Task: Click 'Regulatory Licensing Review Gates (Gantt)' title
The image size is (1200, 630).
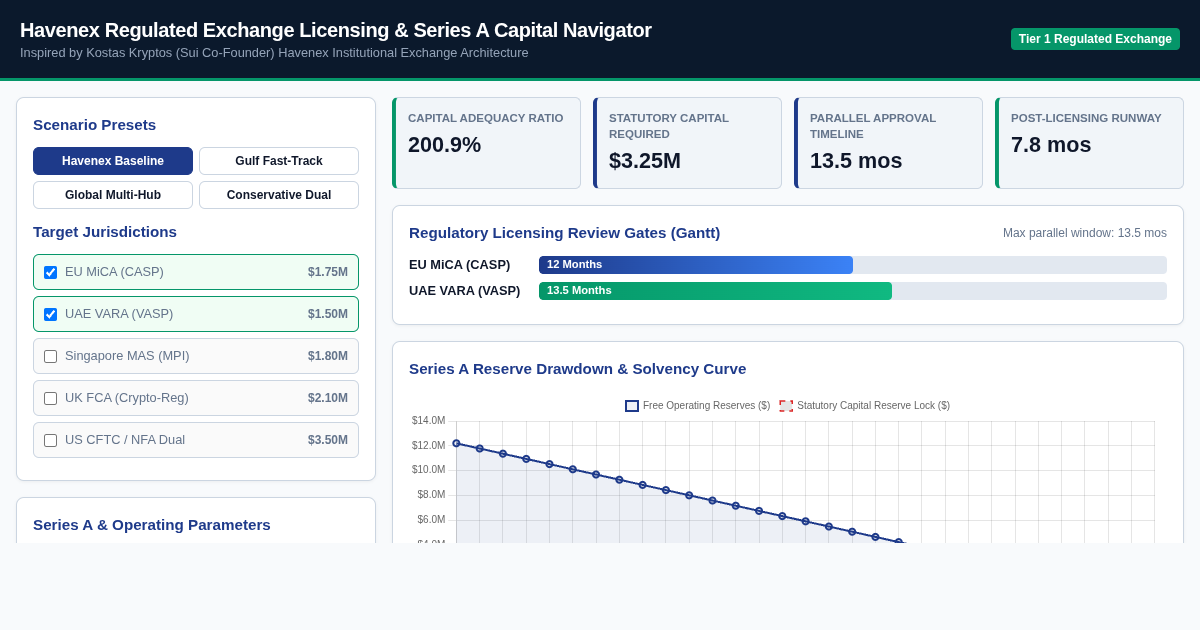Action: (565, 233)
